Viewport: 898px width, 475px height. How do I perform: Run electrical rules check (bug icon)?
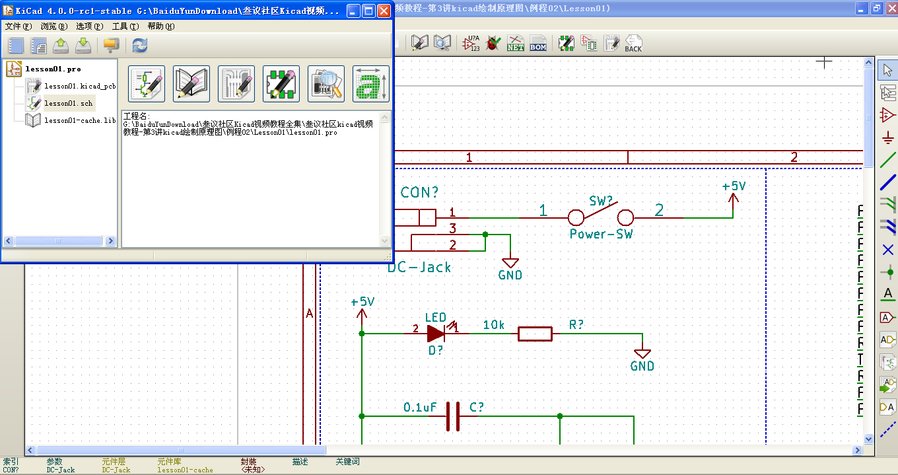(x=494, y=44)
